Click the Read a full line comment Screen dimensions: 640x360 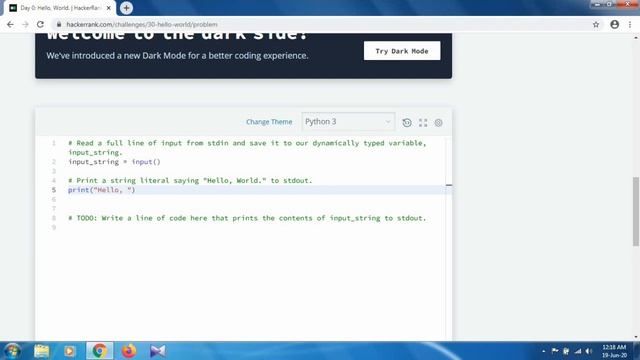click(x=247, y=147)
